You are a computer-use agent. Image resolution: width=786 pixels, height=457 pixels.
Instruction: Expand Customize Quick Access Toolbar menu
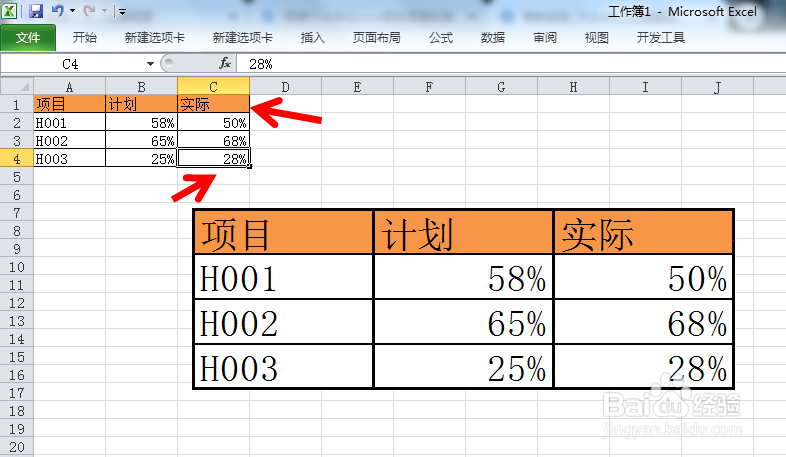point(122,11)
